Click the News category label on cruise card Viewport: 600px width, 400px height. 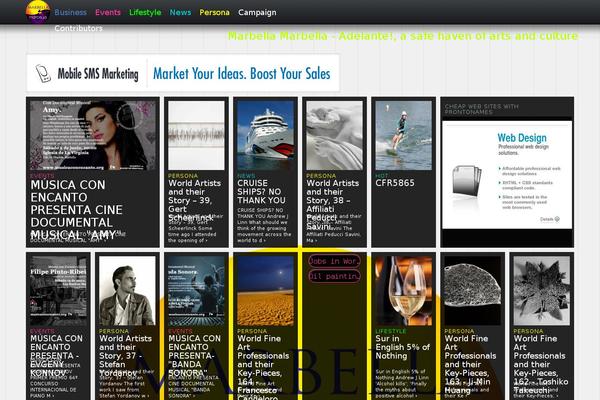(246, 176)
